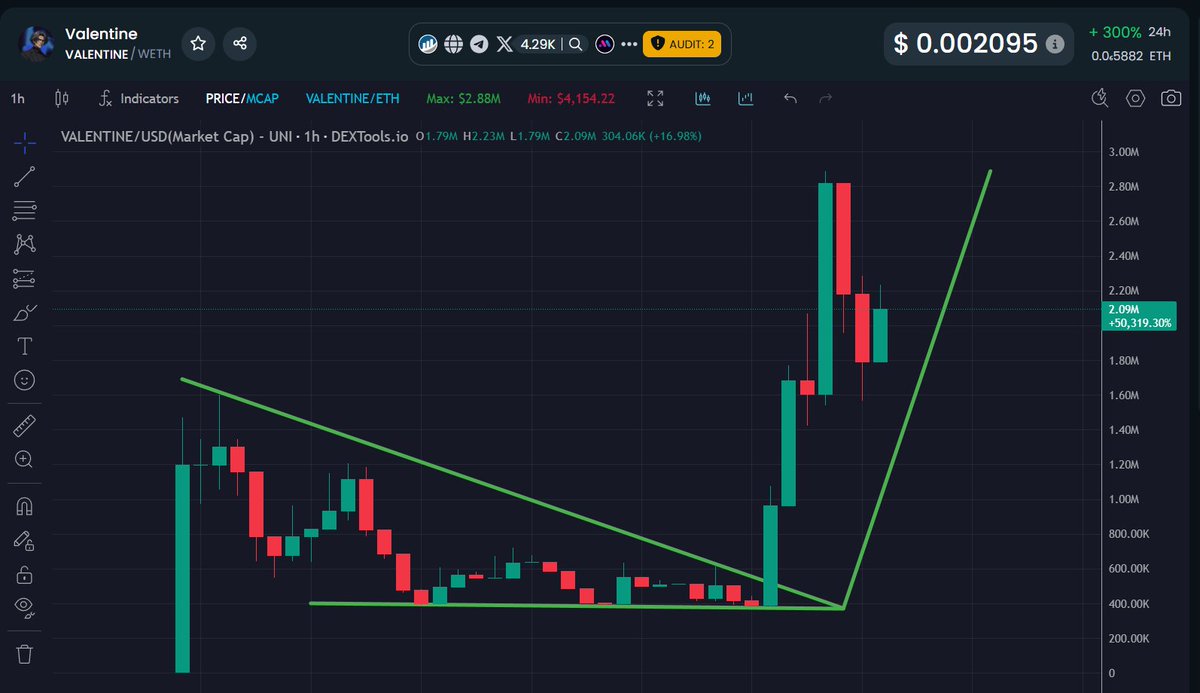The width and height of the screenshot is (1200, 693).
Task: Open the 1h timeframe selector
Action: pyautogui.click(x=18, y=98)
